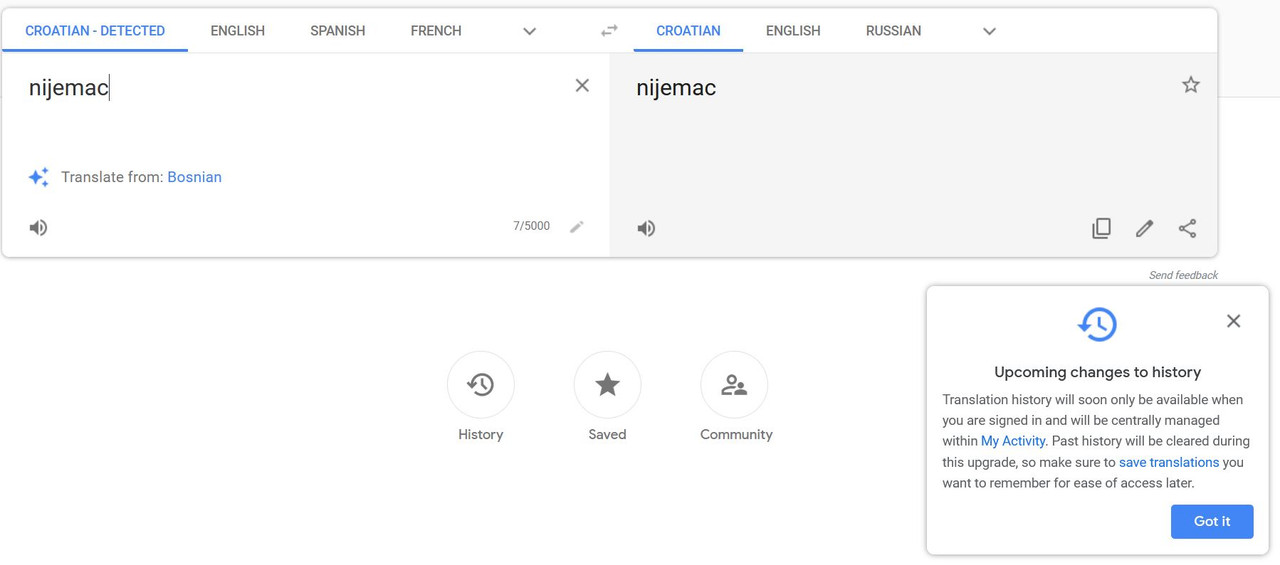Select Croatian as target language
This screenshot has width=1280, height=565.
688,31
